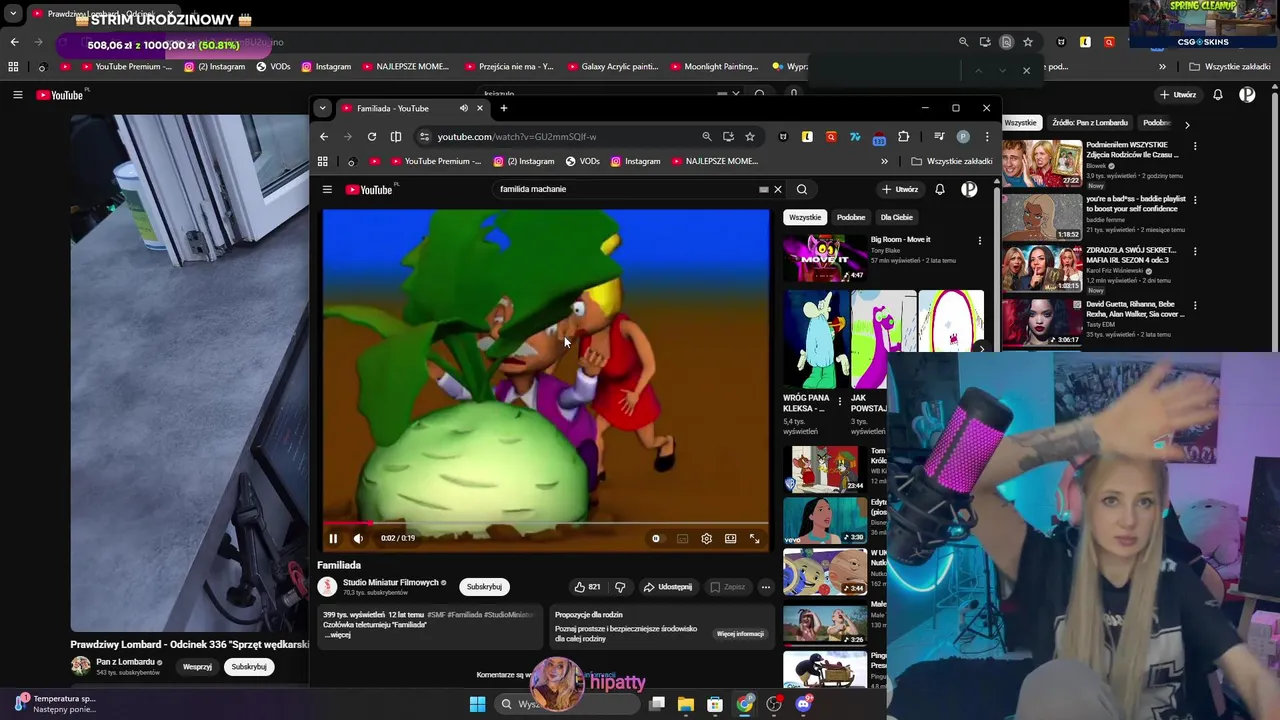Click YouTube logo in front window
The image size is (1280, 720).
[369, 189]
